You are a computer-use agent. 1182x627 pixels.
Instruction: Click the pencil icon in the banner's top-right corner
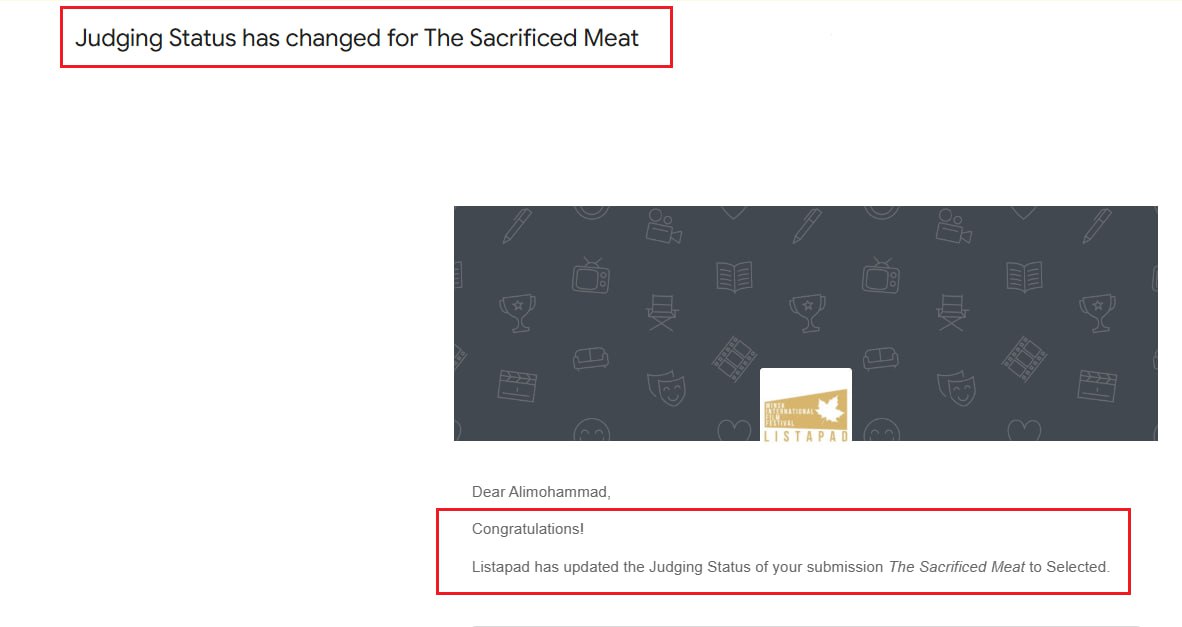coord(1096,226)
